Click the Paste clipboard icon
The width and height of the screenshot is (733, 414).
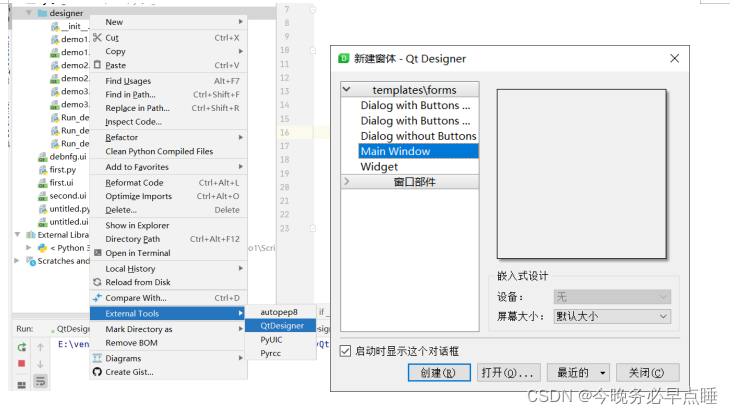[97, 65]
